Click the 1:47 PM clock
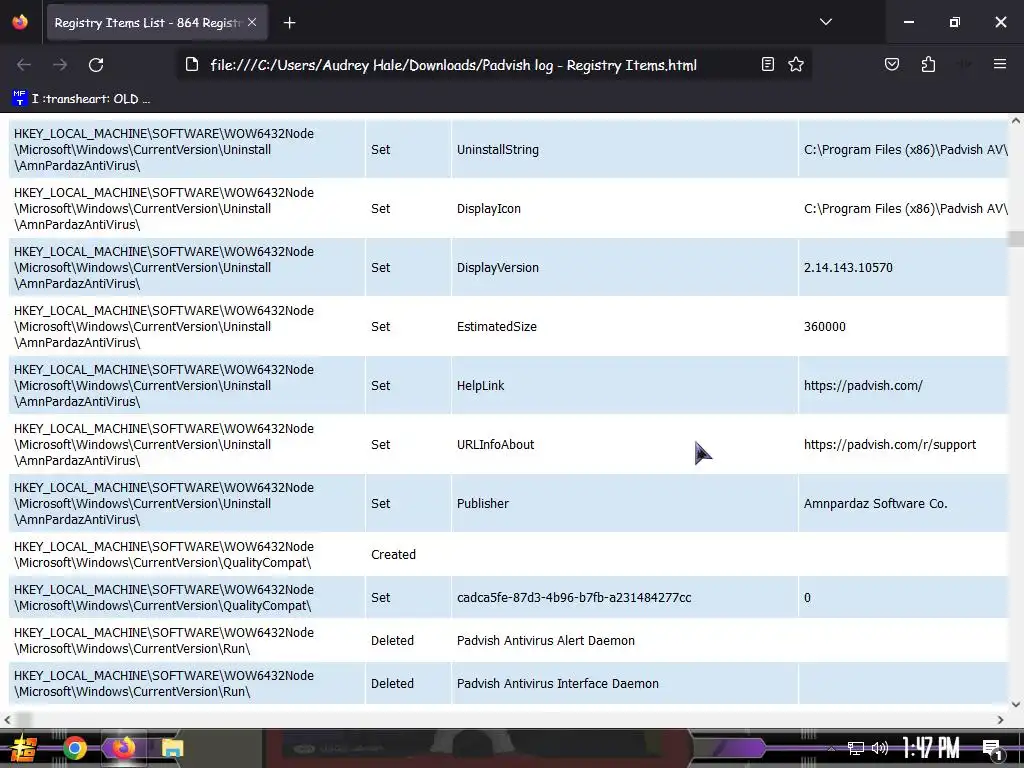The width and height of the screenshot is (1024, 768). (931, 748)
